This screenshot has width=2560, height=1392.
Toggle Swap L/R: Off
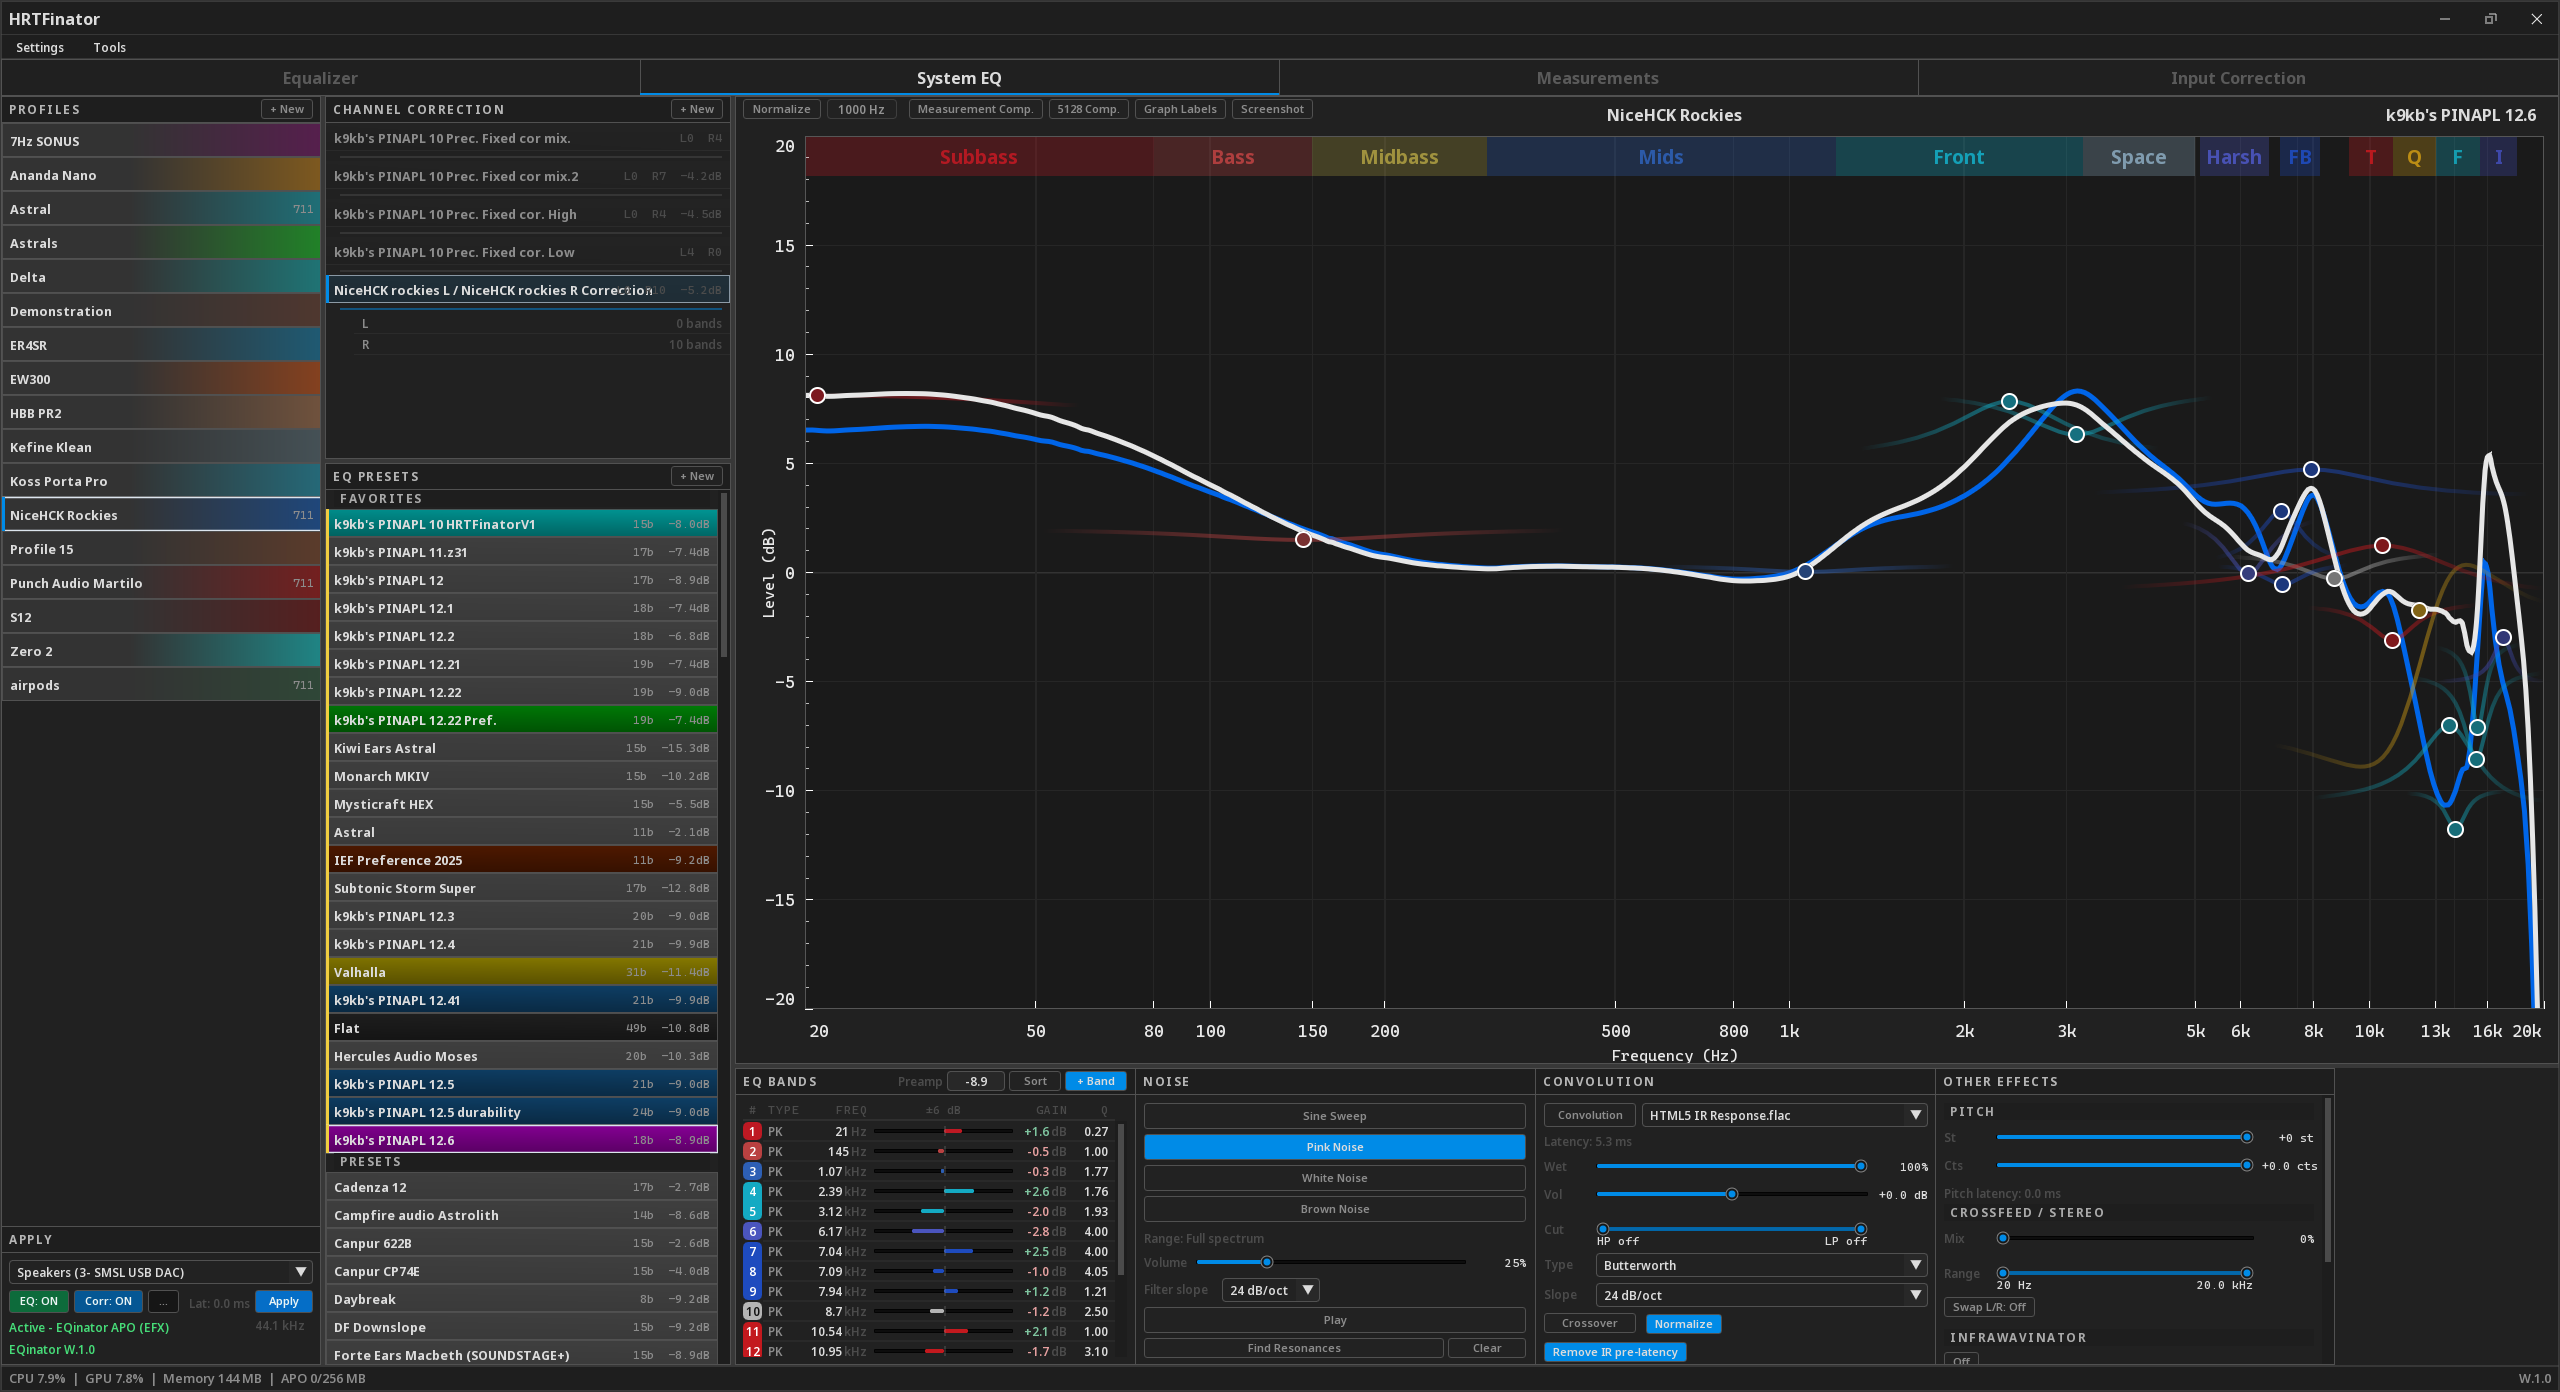pyautogui.click(x=1988, y=1306)
